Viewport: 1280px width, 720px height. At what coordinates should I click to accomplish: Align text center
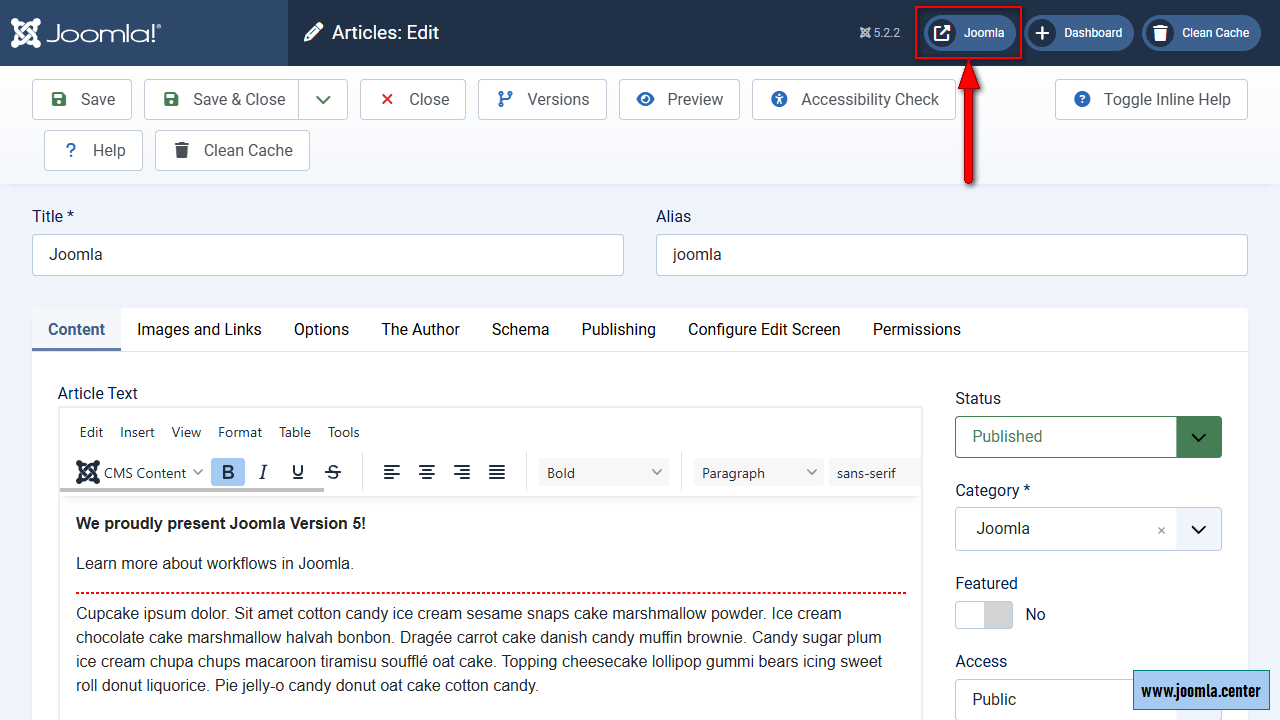(427, 472)
